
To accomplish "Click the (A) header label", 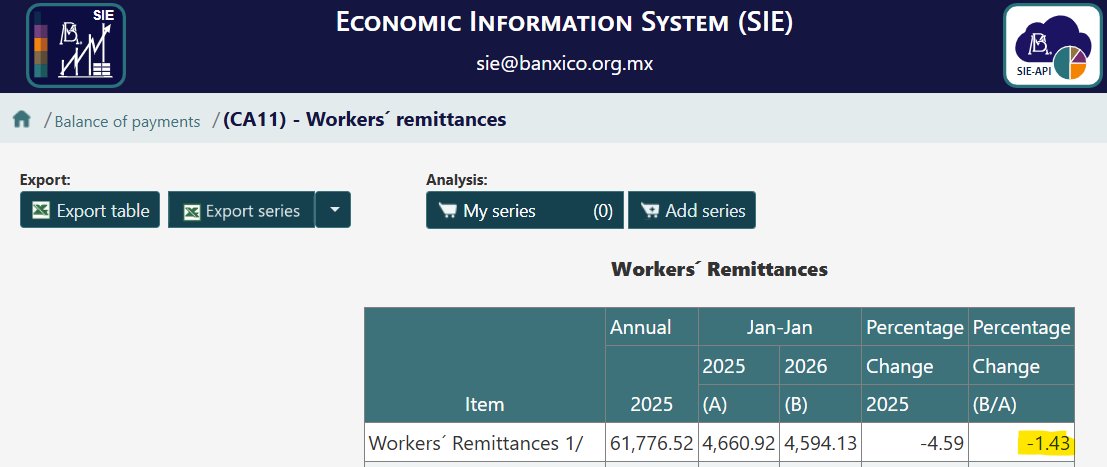I will [x=714, y=405].
